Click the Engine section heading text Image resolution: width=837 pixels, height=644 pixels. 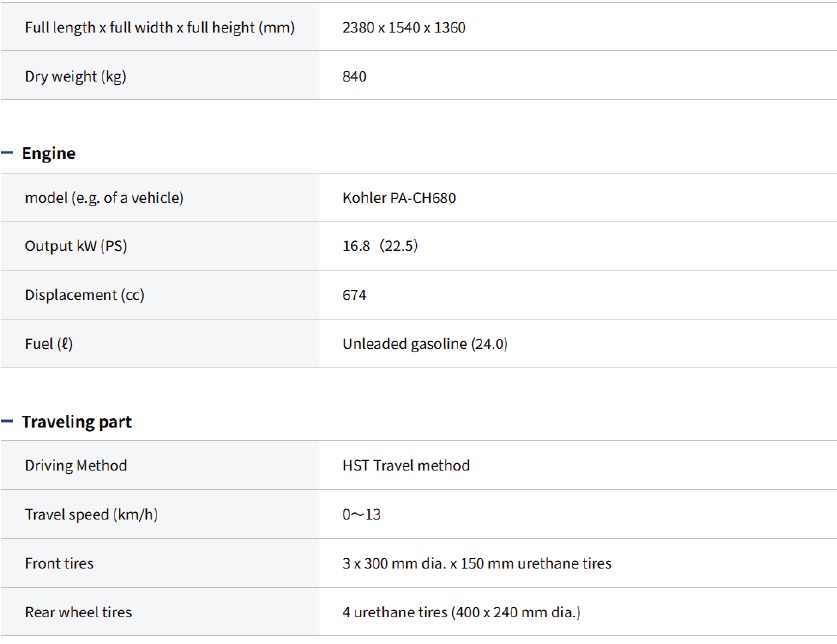49,154
